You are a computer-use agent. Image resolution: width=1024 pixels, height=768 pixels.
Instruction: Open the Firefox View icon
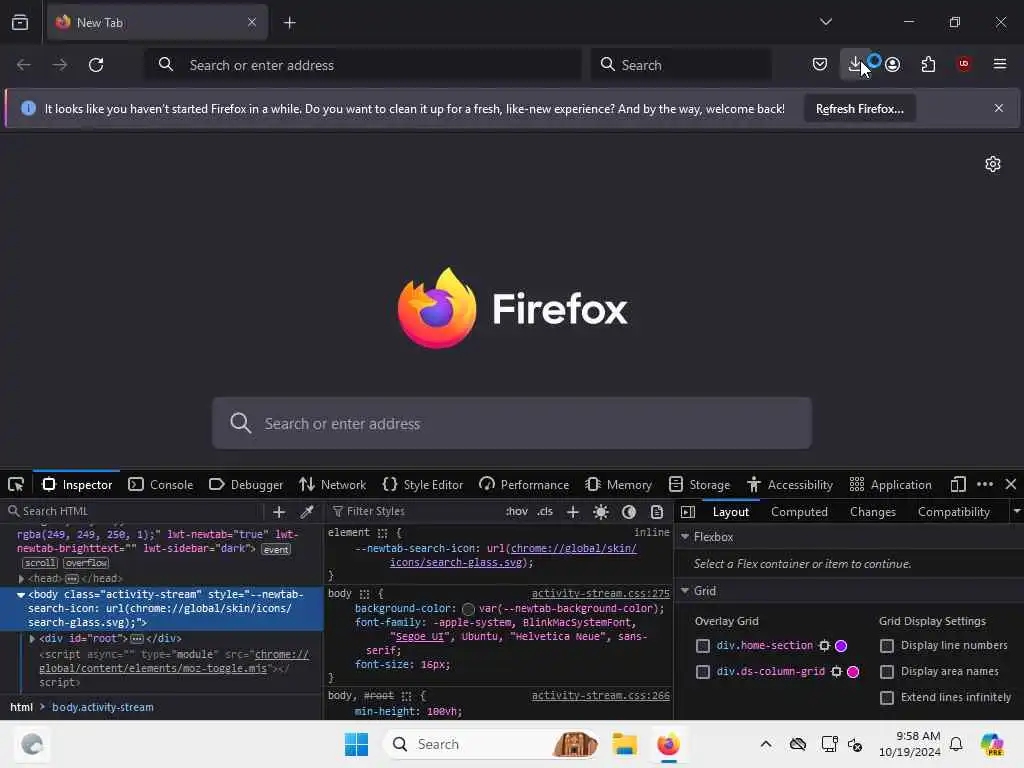pos(20,23)
